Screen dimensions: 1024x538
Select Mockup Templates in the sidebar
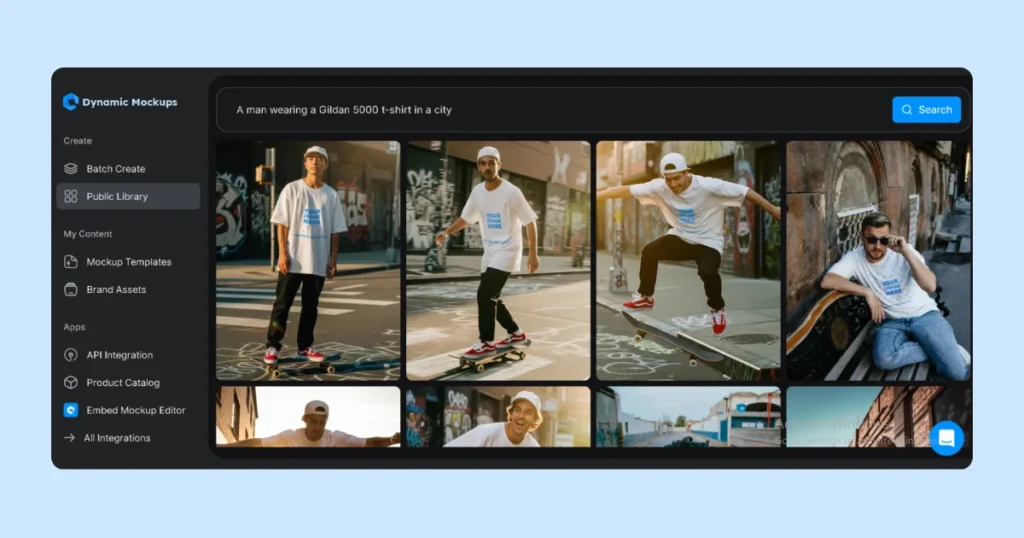(128, 262)
